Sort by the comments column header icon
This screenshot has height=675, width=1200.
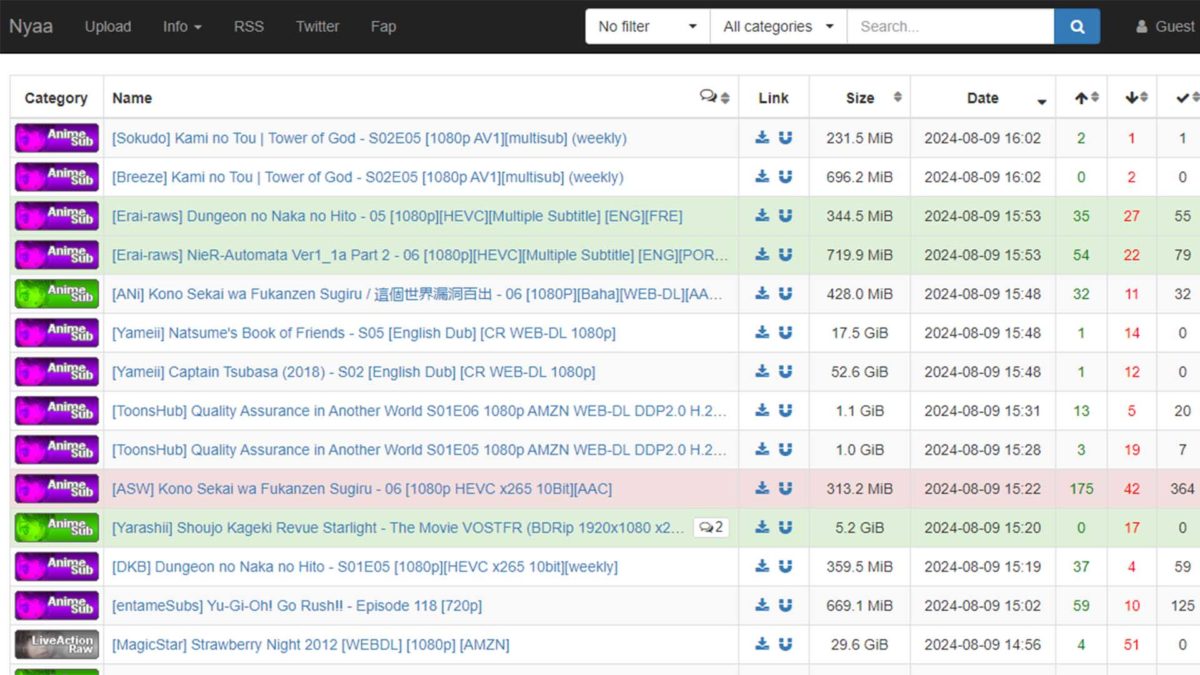tap(714, 97)
